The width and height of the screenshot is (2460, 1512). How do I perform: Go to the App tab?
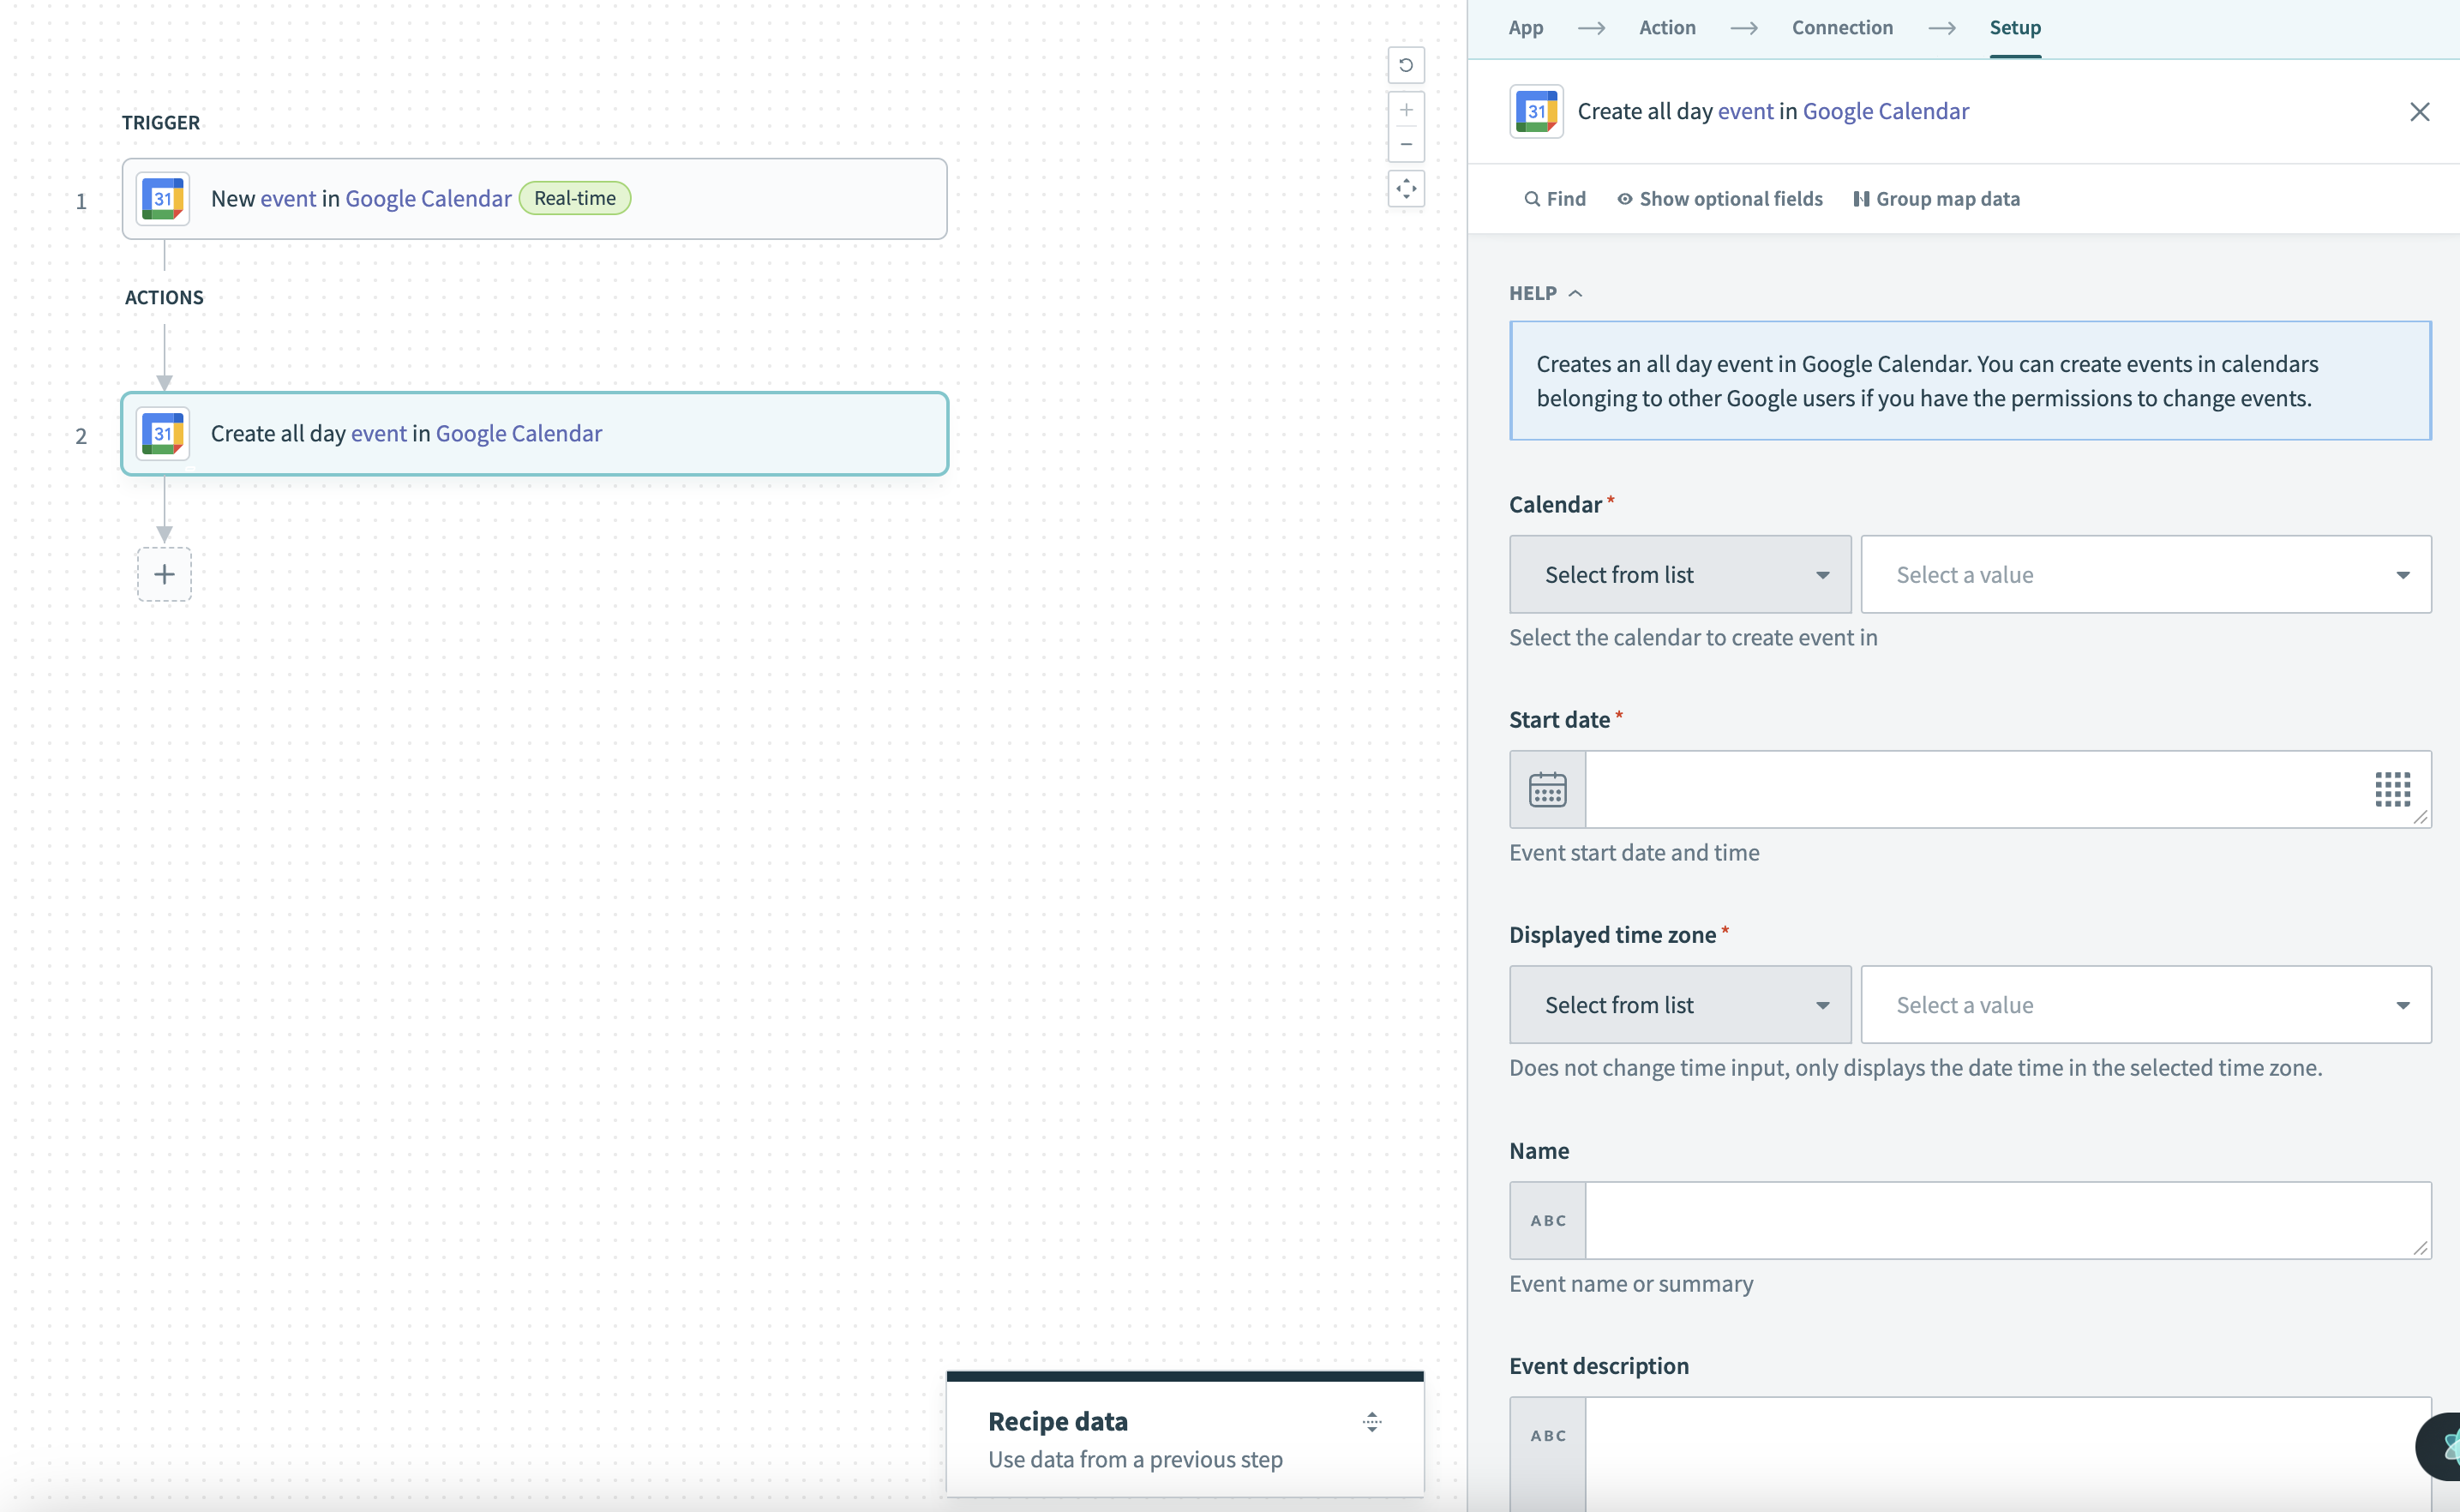[1525, 28]
